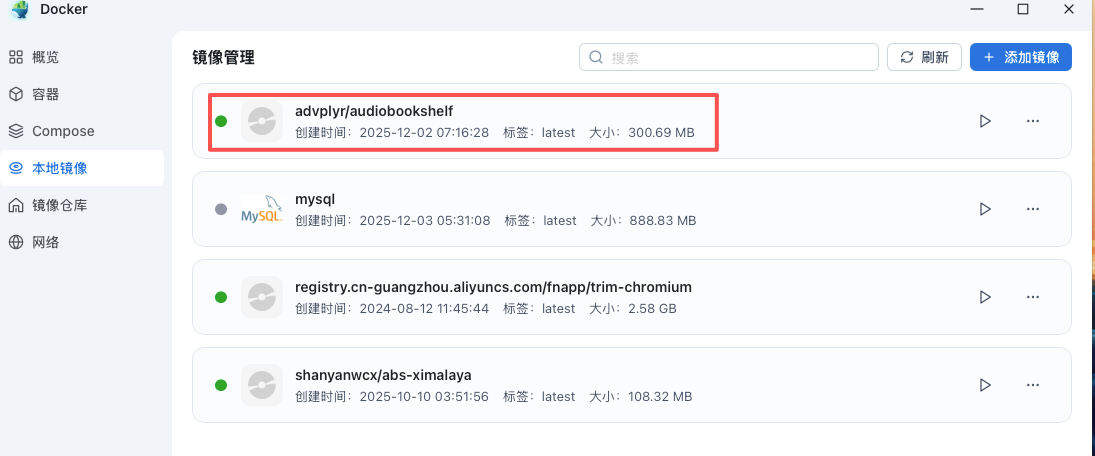The height and width of the screenshot is (456, 1095).
Task: Run the advplyr/audiobookshelf image
Action: pos(985,121)
